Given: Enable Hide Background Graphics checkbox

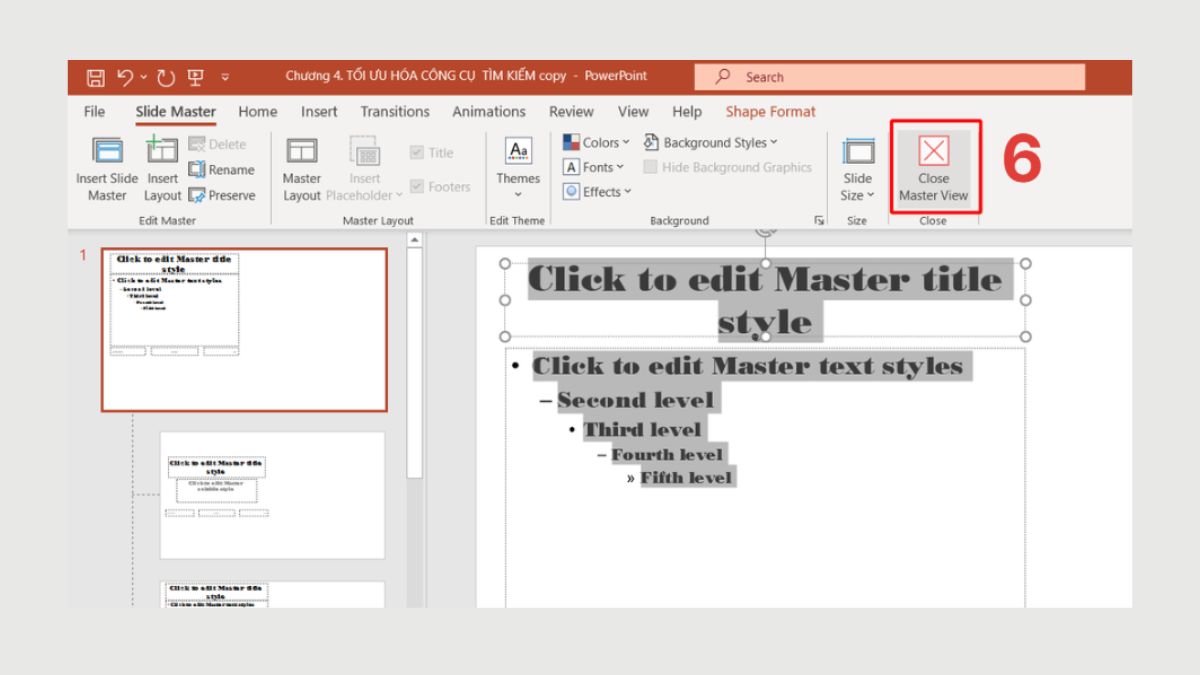Looking at the screenshot, I should pyautogui.click(x=651, y=168).
